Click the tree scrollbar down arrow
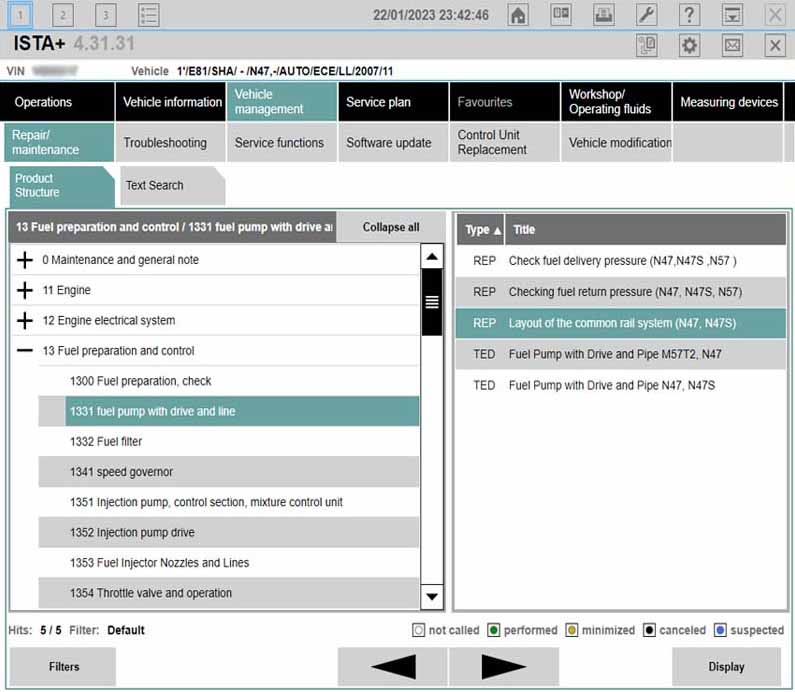 point(432,597)
